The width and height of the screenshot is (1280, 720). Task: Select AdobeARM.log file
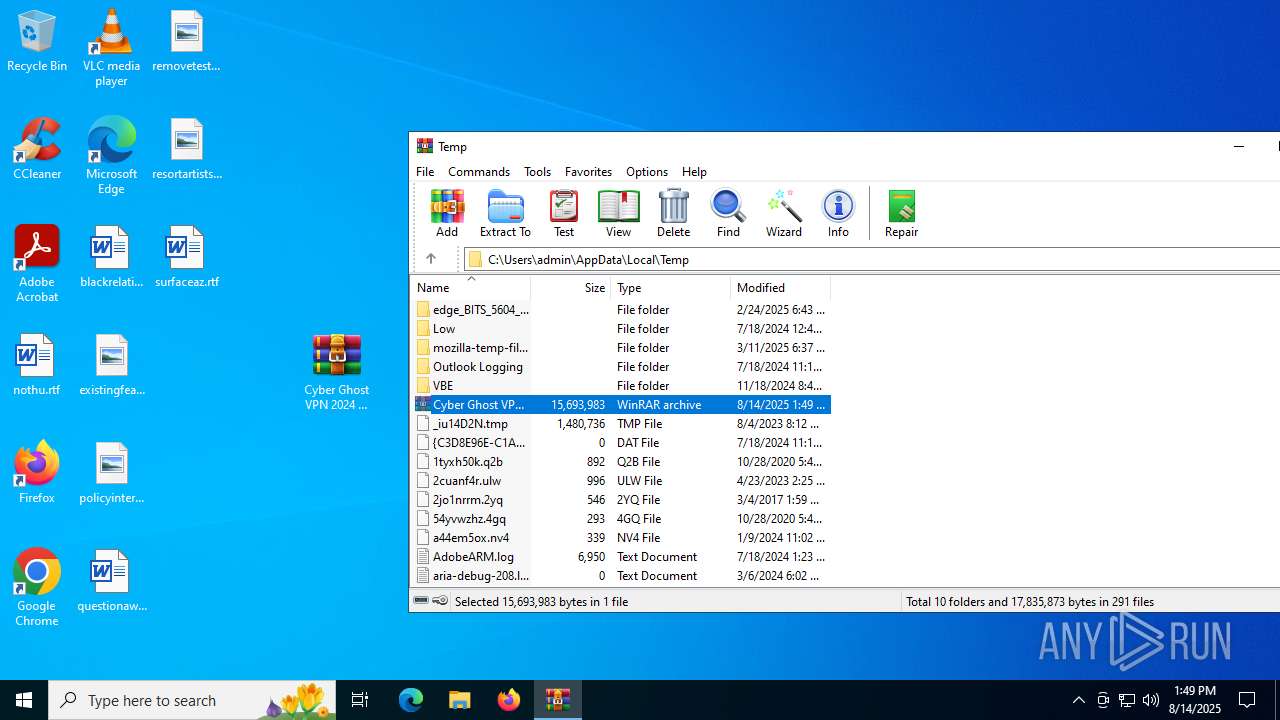[x=622, y=557]
